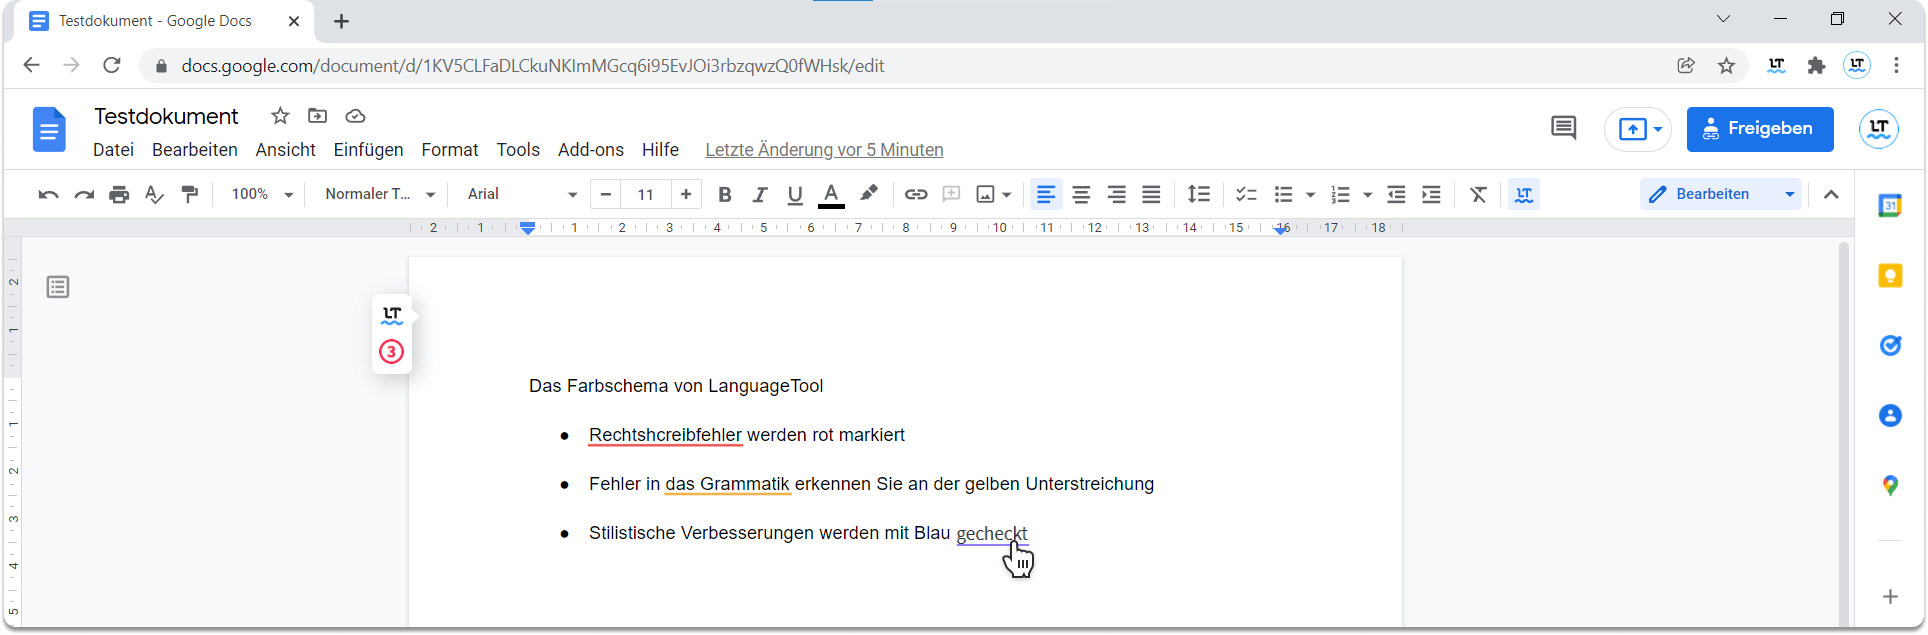Undo the last action
The width and height of the screenshot is (1928, 635).
[x=48, y=194]
